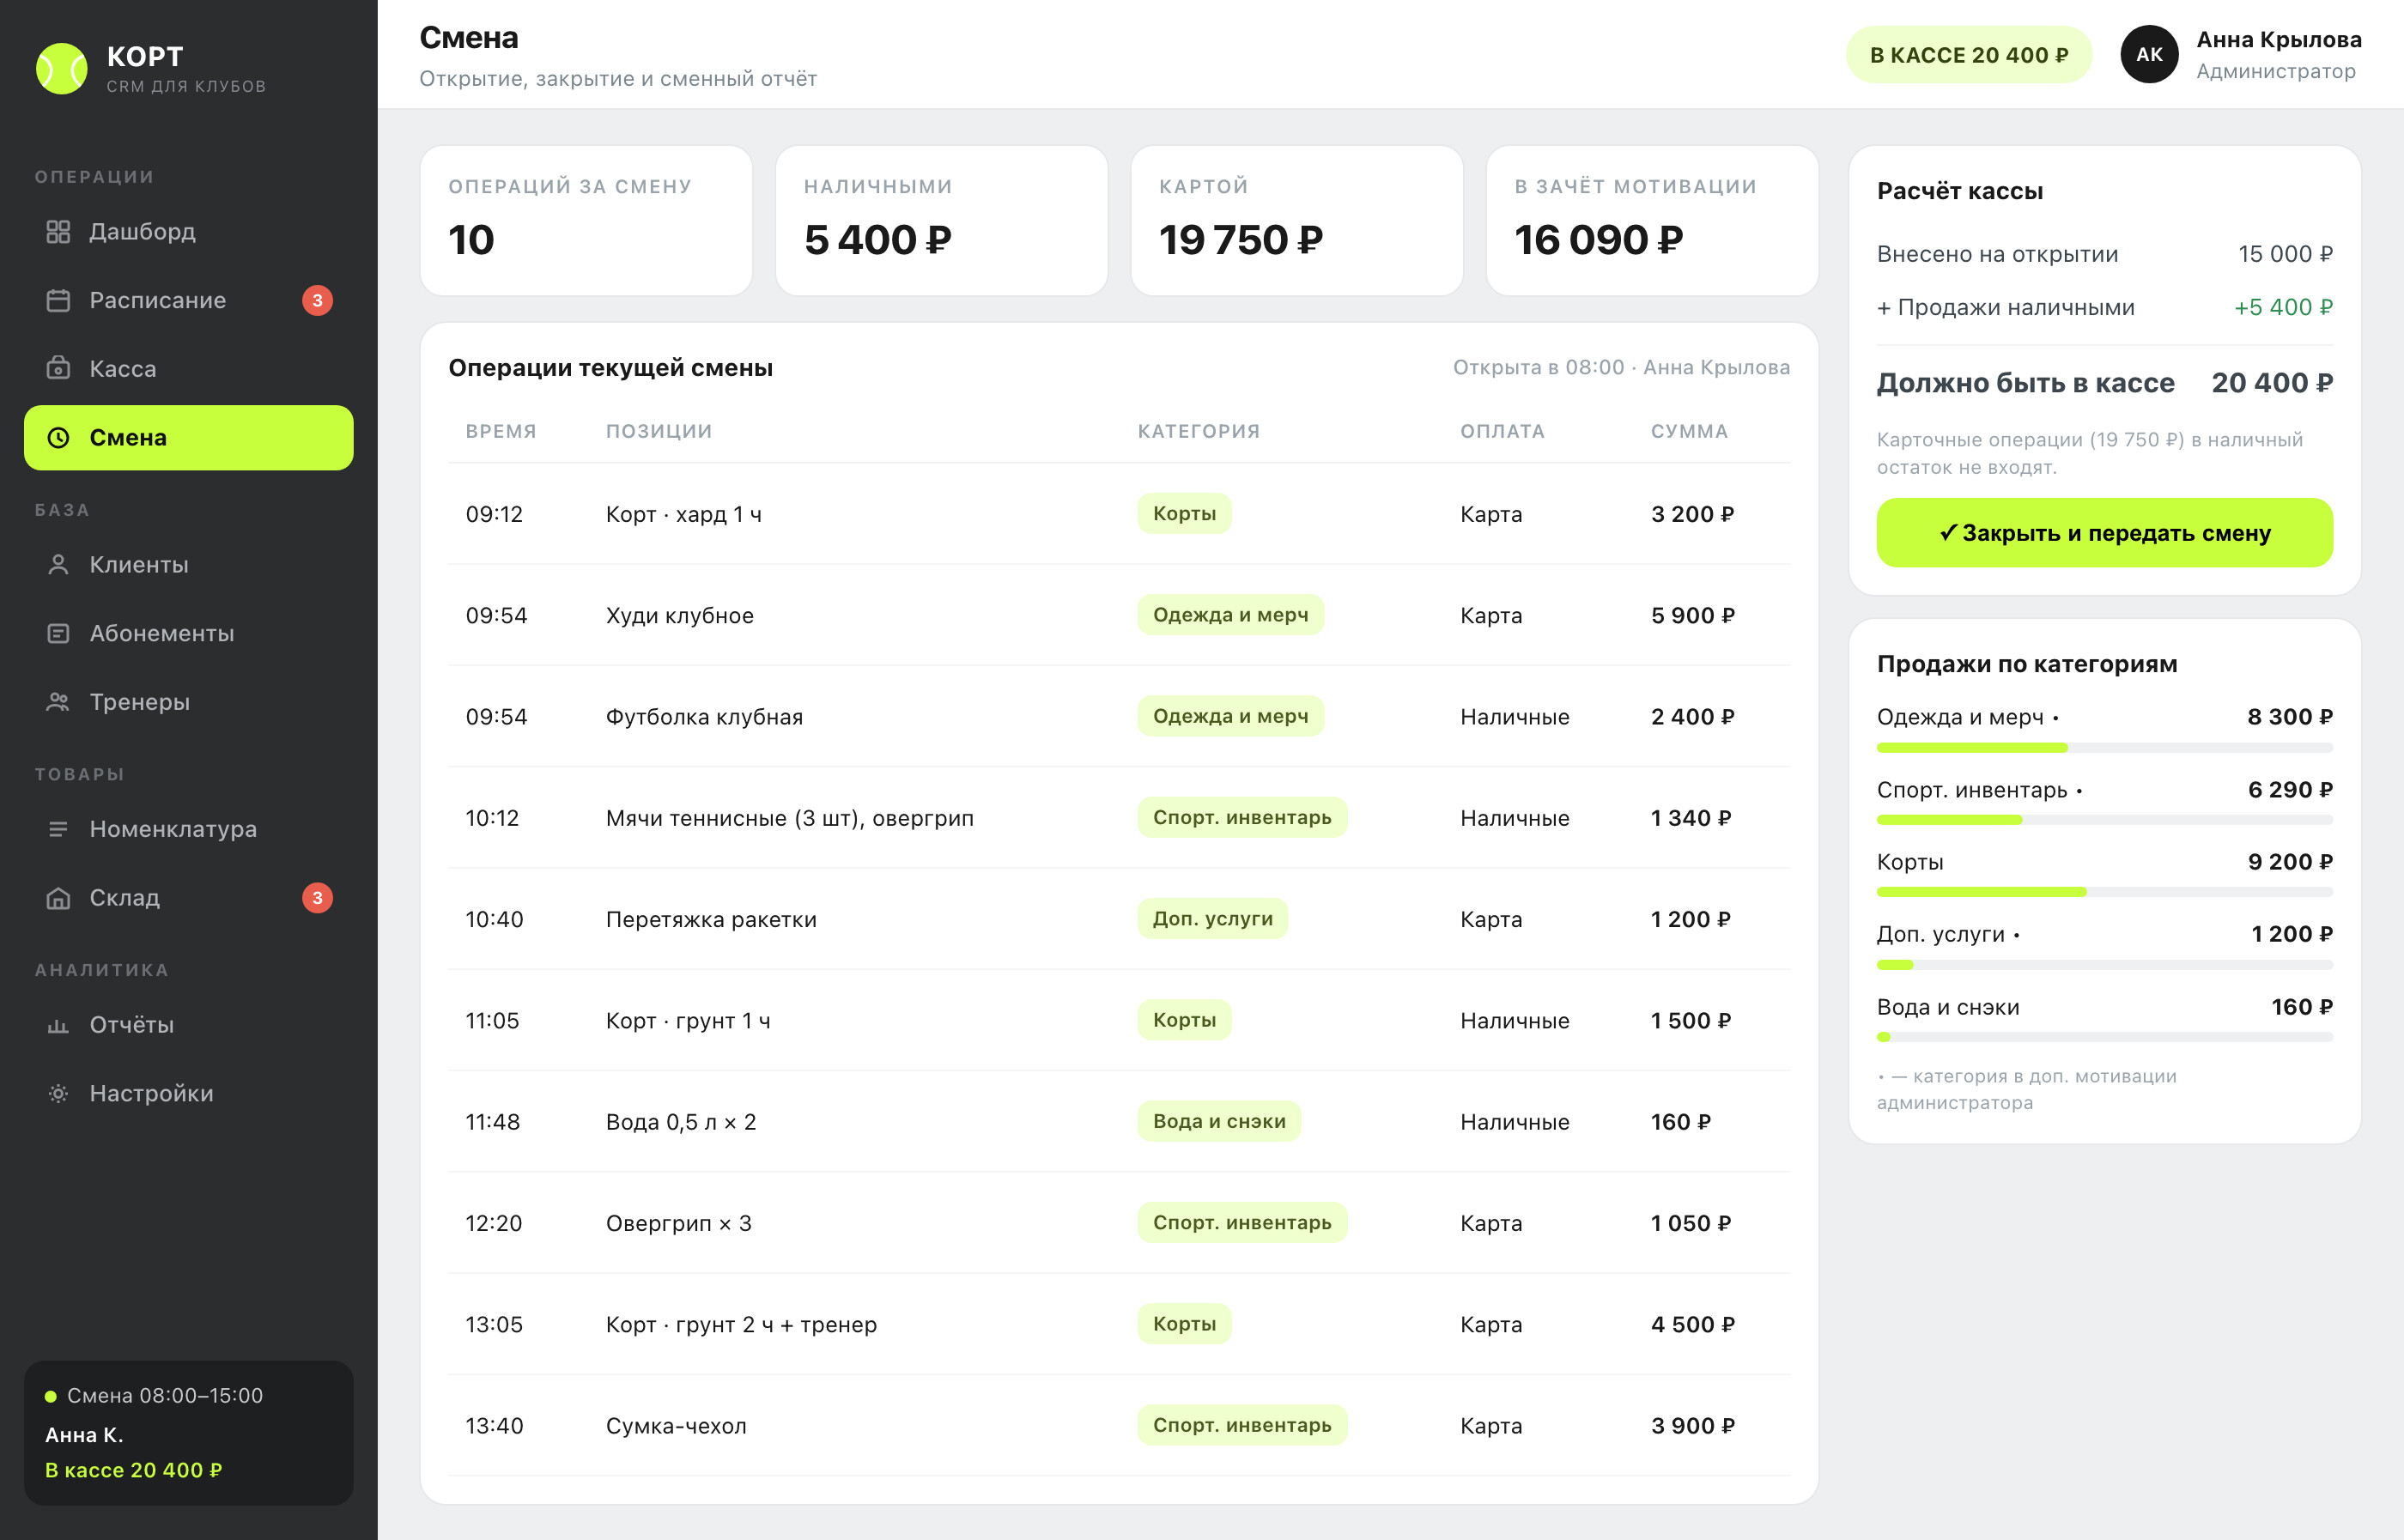Viewport: 2404px width, 1540px height.
Task: Click the Абонементы card icon
Action: [x=58, y=634]
